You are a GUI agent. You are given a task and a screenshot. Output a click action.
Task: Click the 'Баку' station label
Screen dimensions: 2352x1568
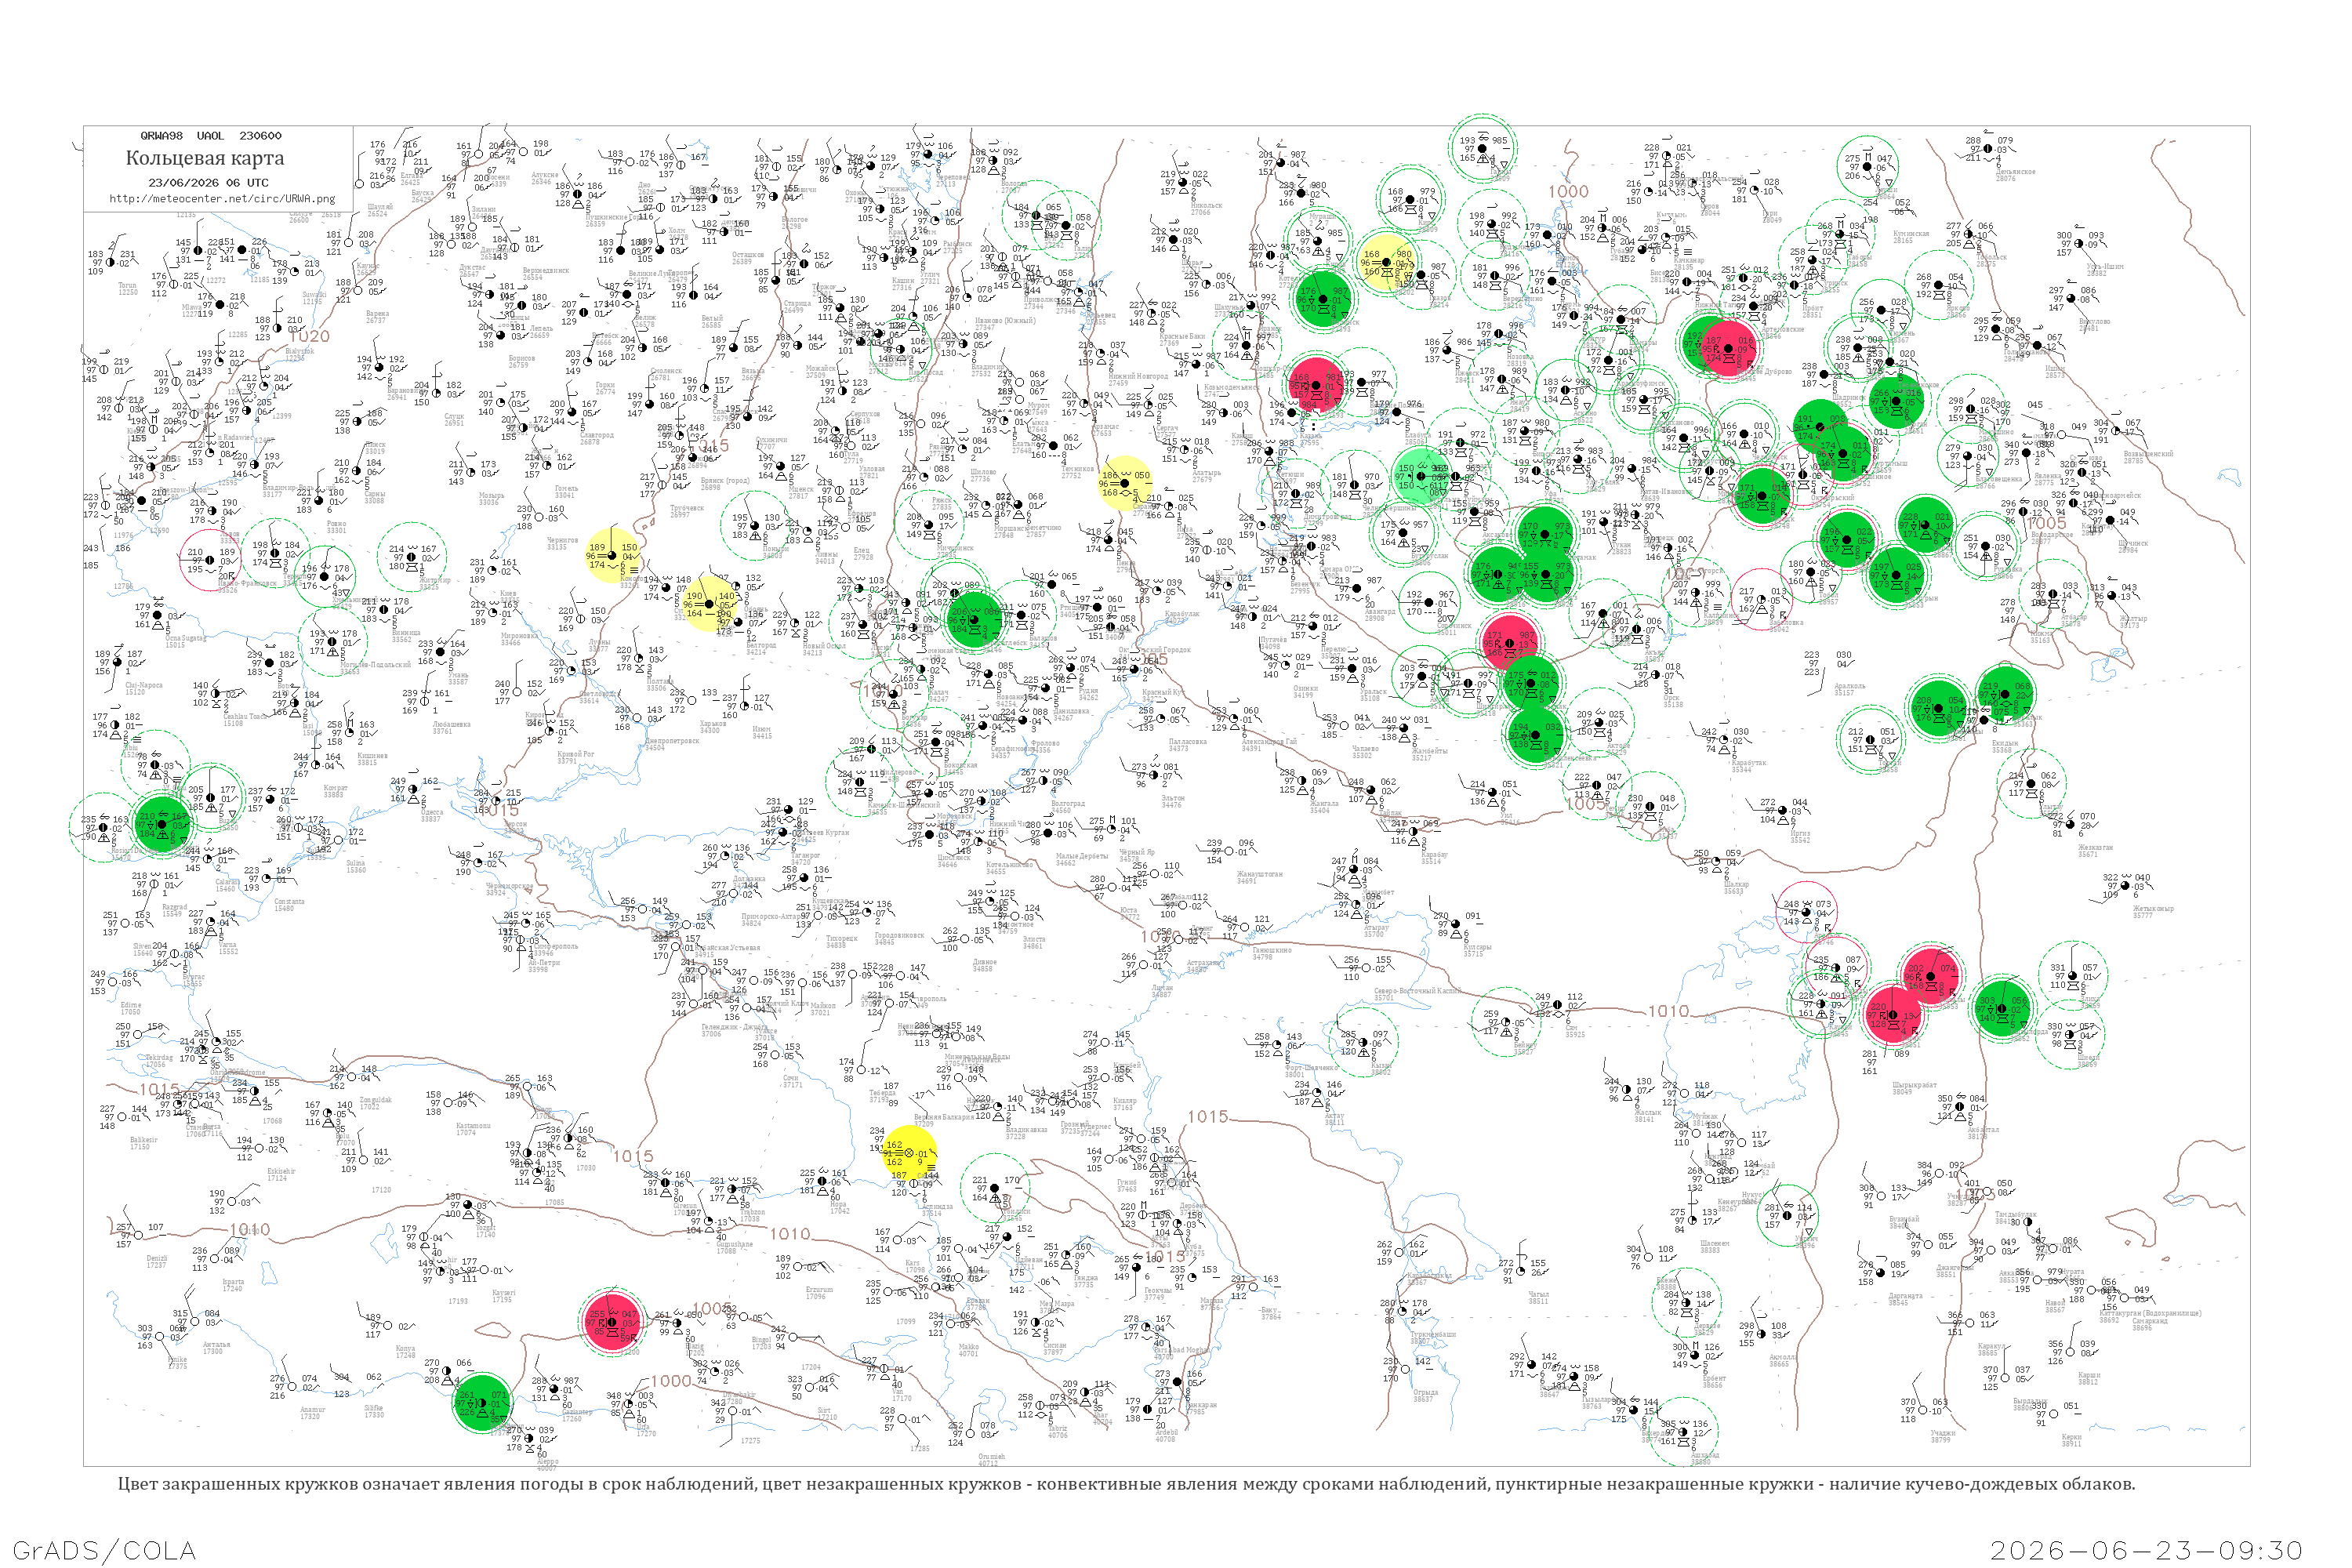pos(1270,1309)
